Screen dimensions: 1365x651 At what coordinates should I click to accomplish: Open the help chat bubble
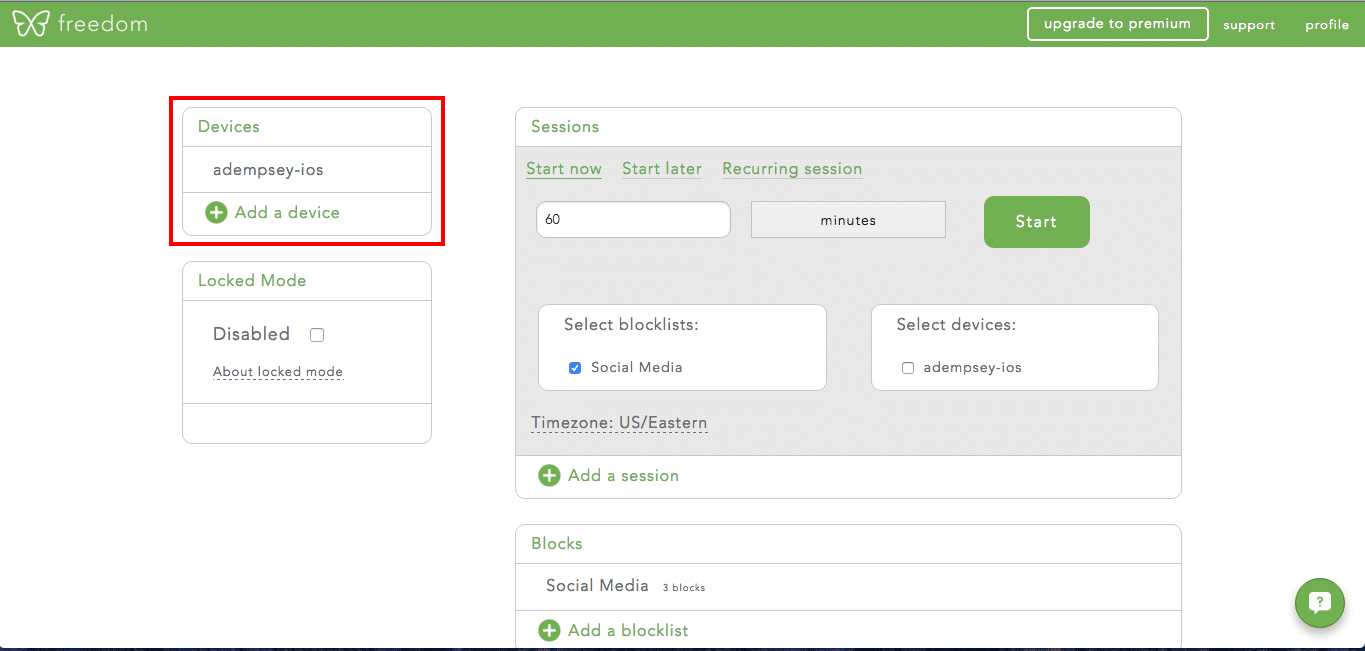point(1319,602)
